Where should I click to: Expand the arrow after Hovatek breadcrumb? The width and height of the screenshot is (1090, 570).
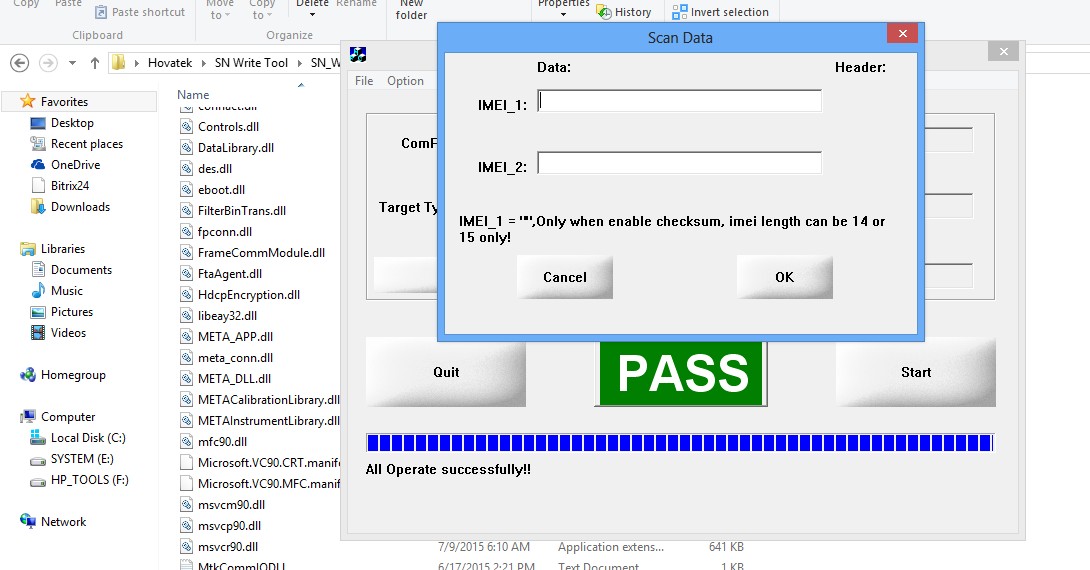[x=204, y=63]
